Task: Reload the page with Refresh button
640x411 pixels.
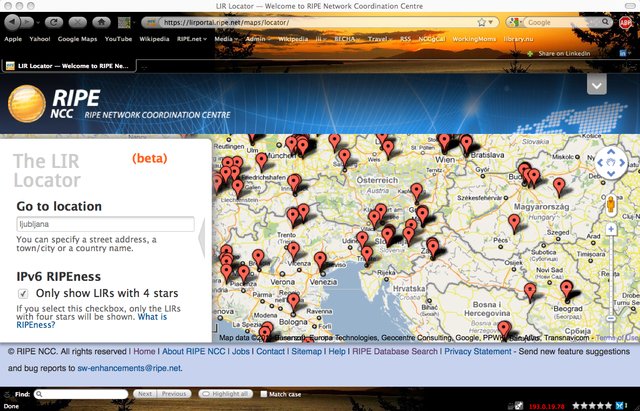Action: tap(54, 22)
